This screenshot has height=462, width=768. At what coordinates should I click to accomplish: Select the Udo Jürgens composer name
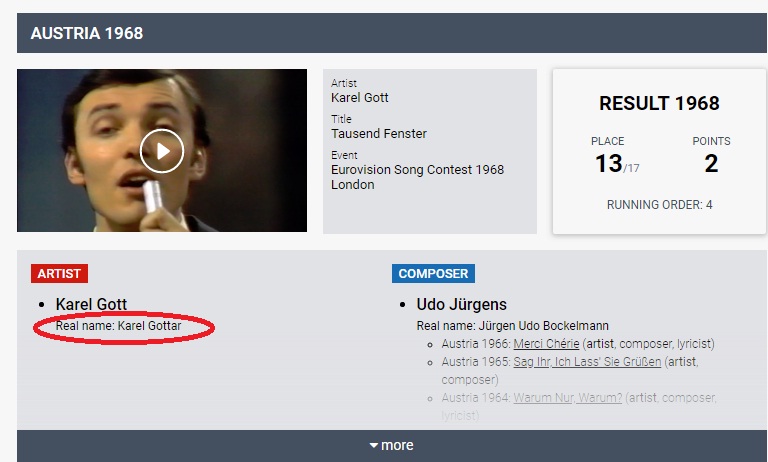point(461,304)
